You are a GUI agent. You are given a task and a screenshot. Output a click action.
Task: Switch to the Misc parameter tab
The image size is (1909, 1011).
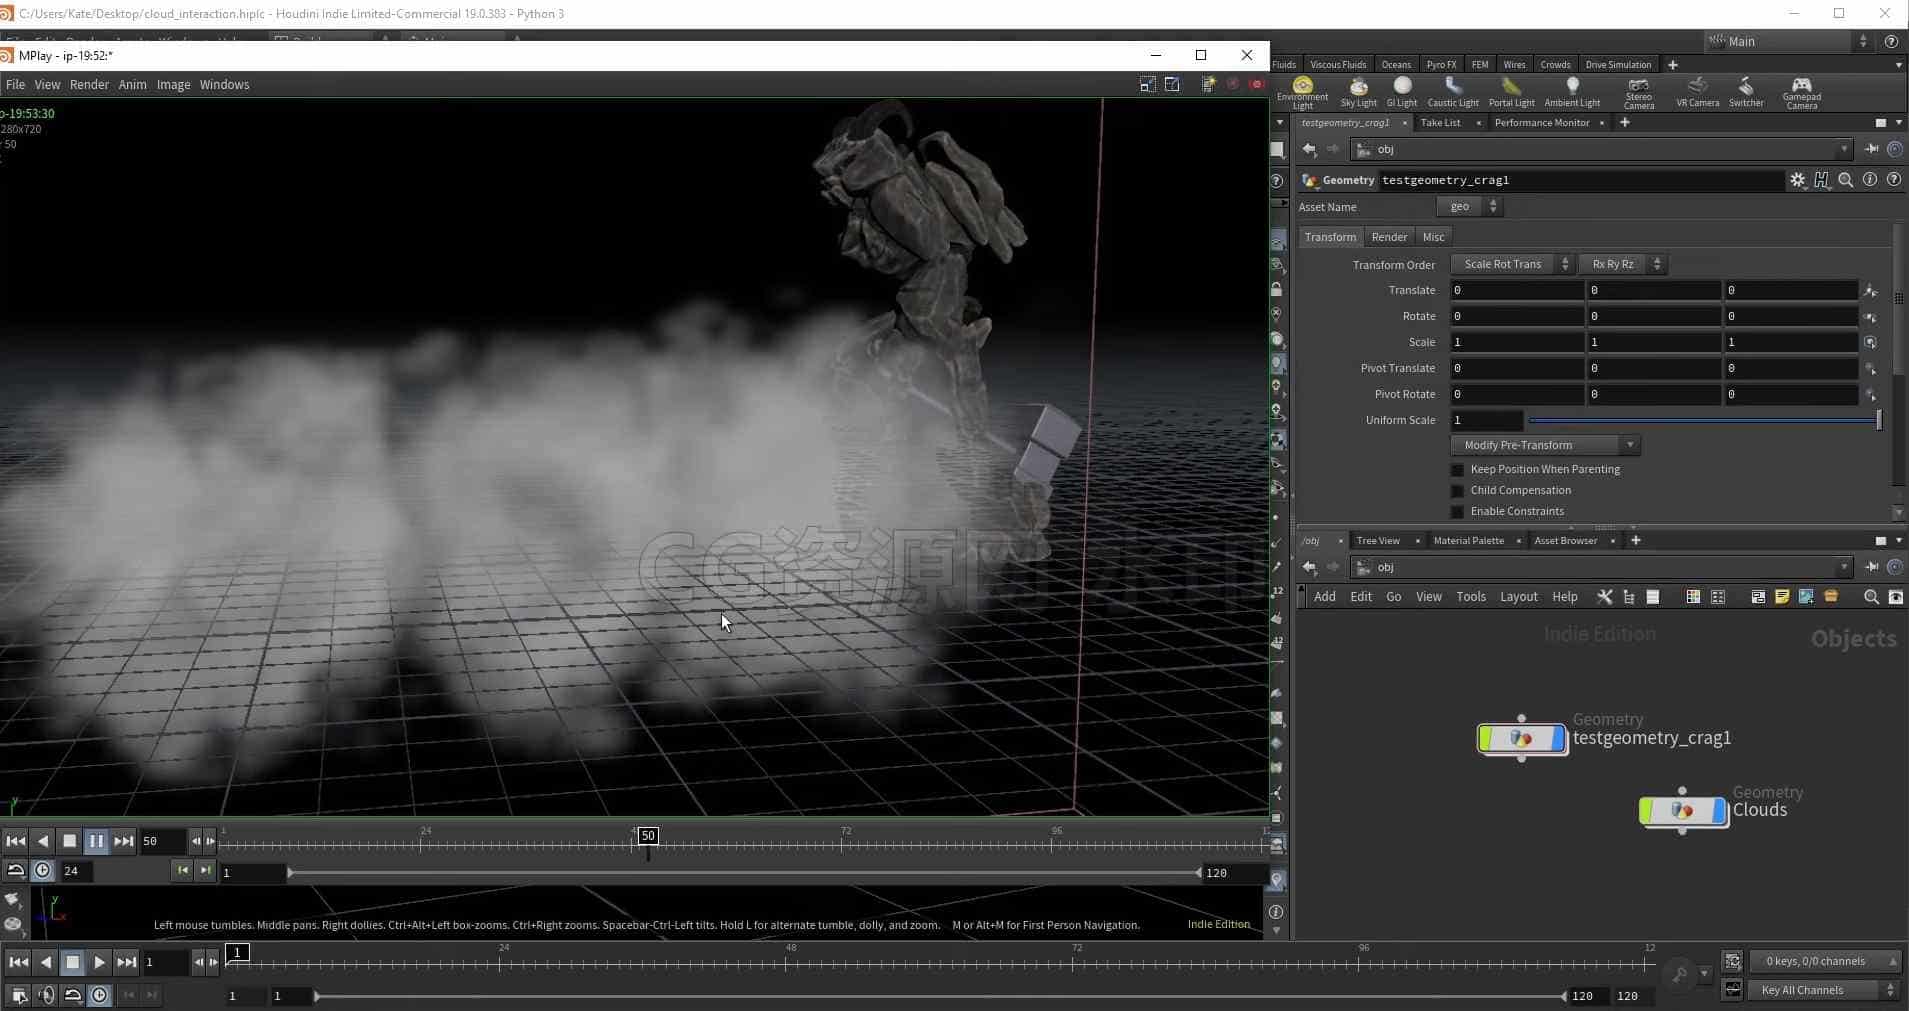[x=1433, y=237]
